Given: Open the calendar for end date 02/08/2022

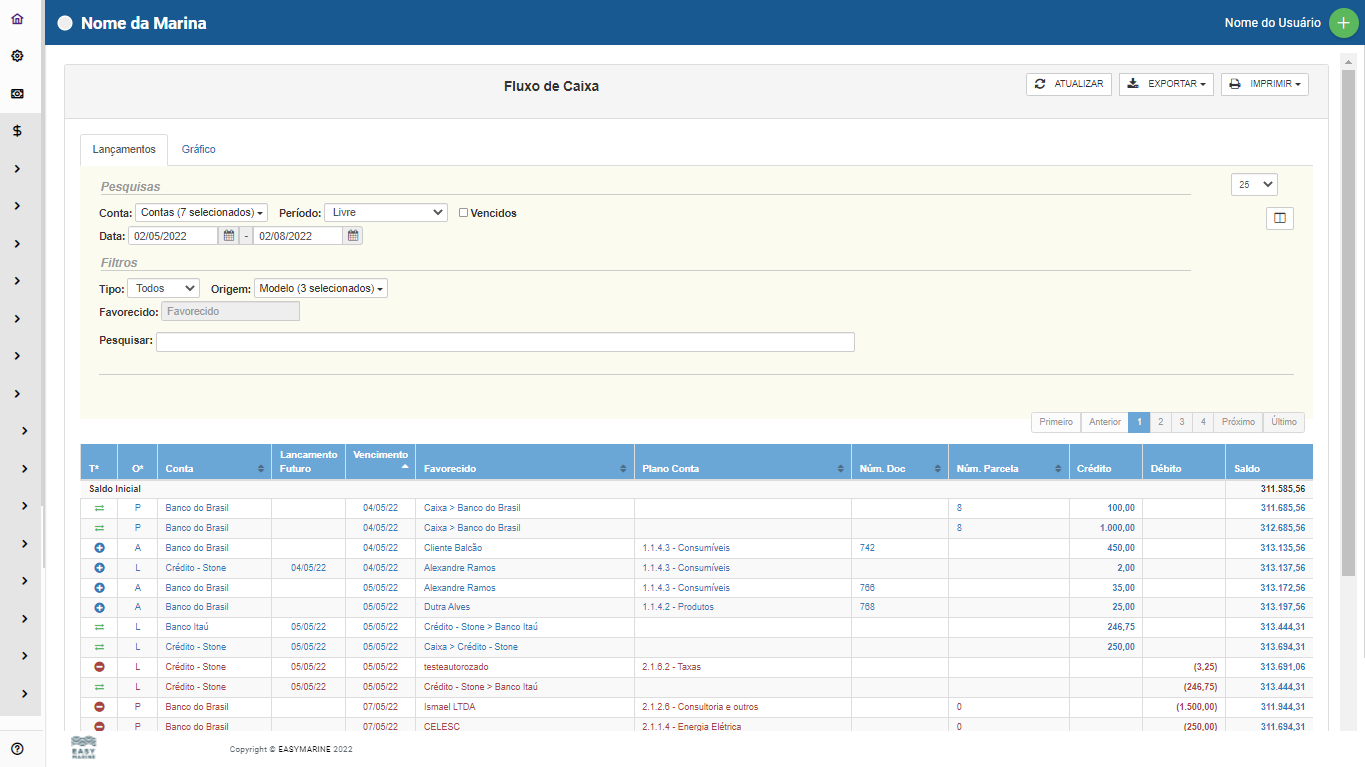Looking at the screenshot, I should click(x=352, y=236).
